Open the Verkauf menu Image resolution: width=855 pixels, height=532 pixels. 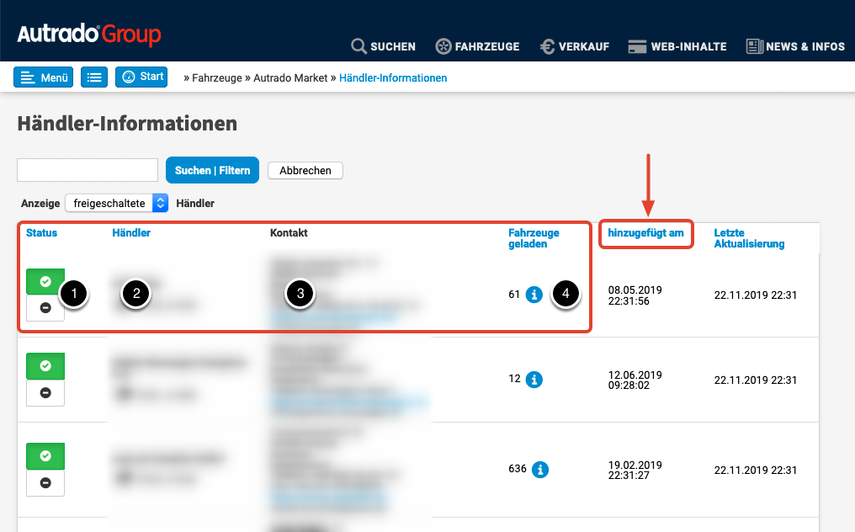point(574,47)
